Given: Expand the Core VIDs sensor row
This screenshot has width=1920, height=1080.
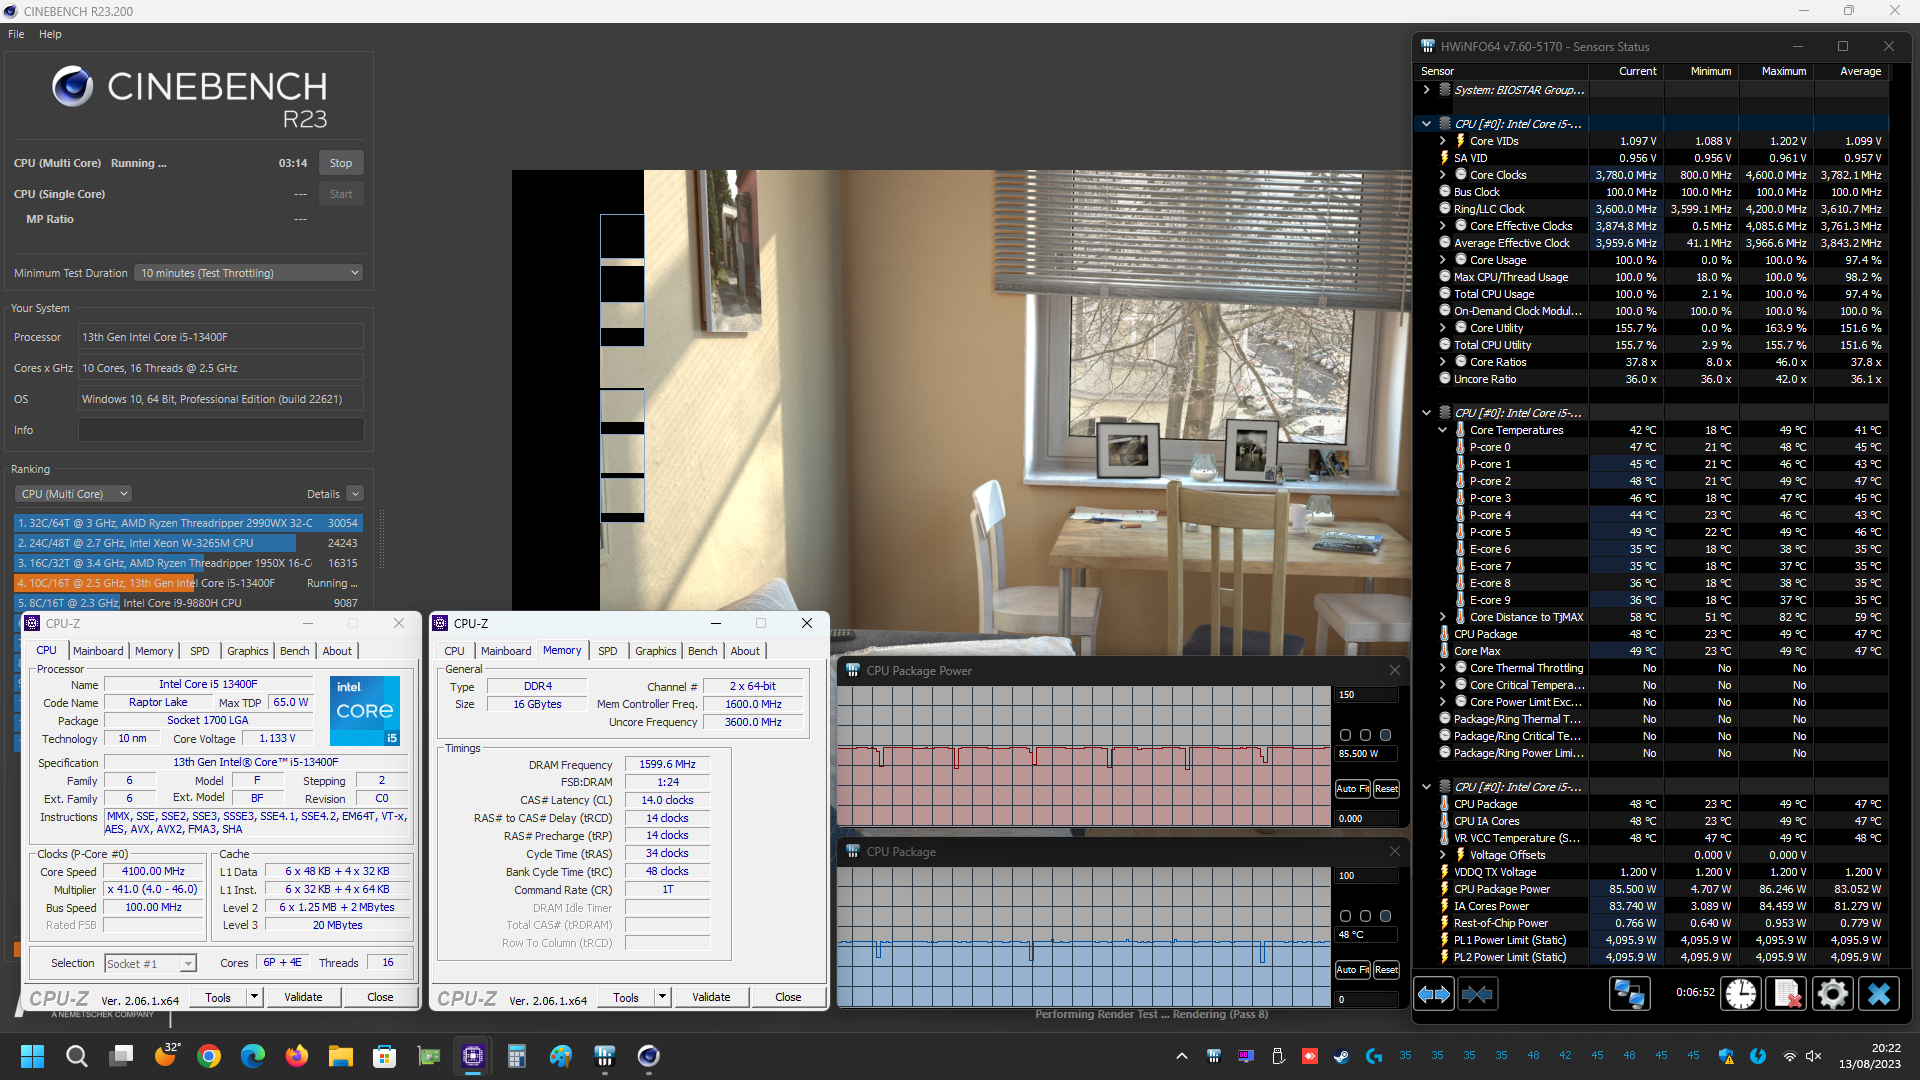Looking at the screenshot, I should pos(1443,141).
